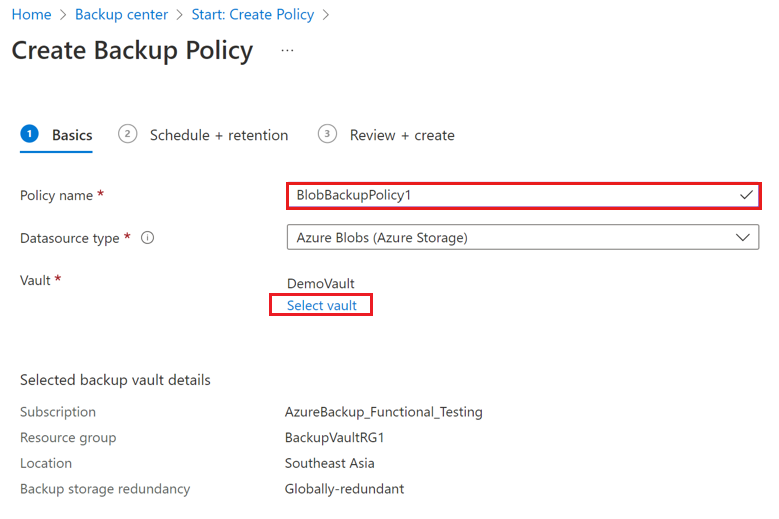Screen dimensions: 779x519
Task: Open the Schedule + retention tab
Action: (219, 135)
